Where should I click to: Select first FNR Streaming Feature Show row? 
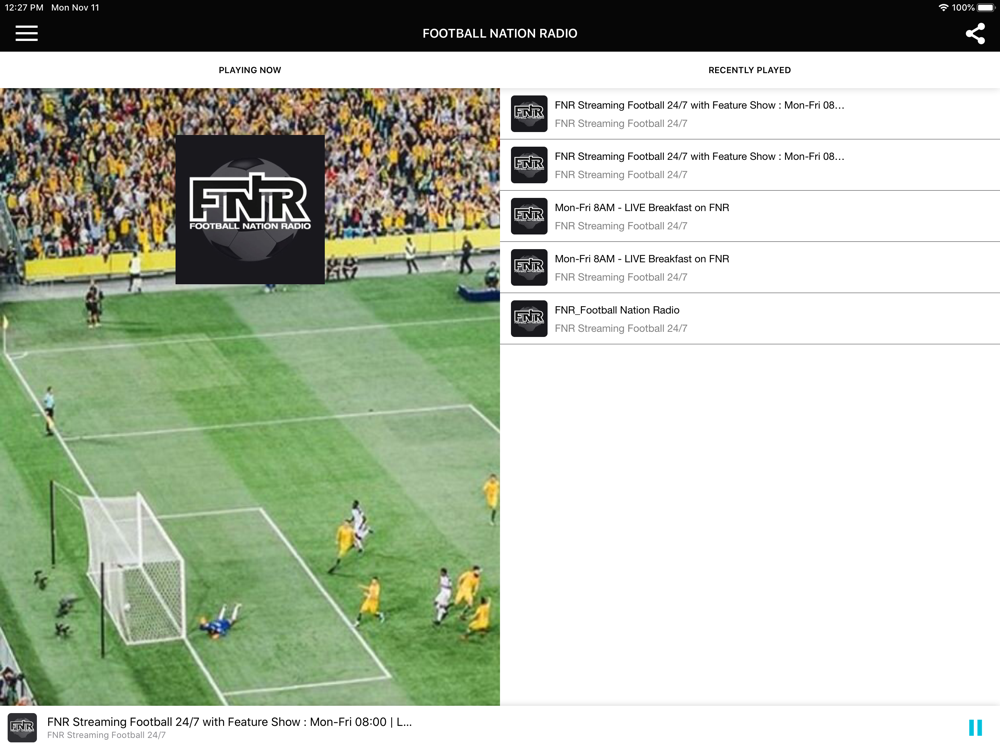pyautogui.click(x=750, y=114)
